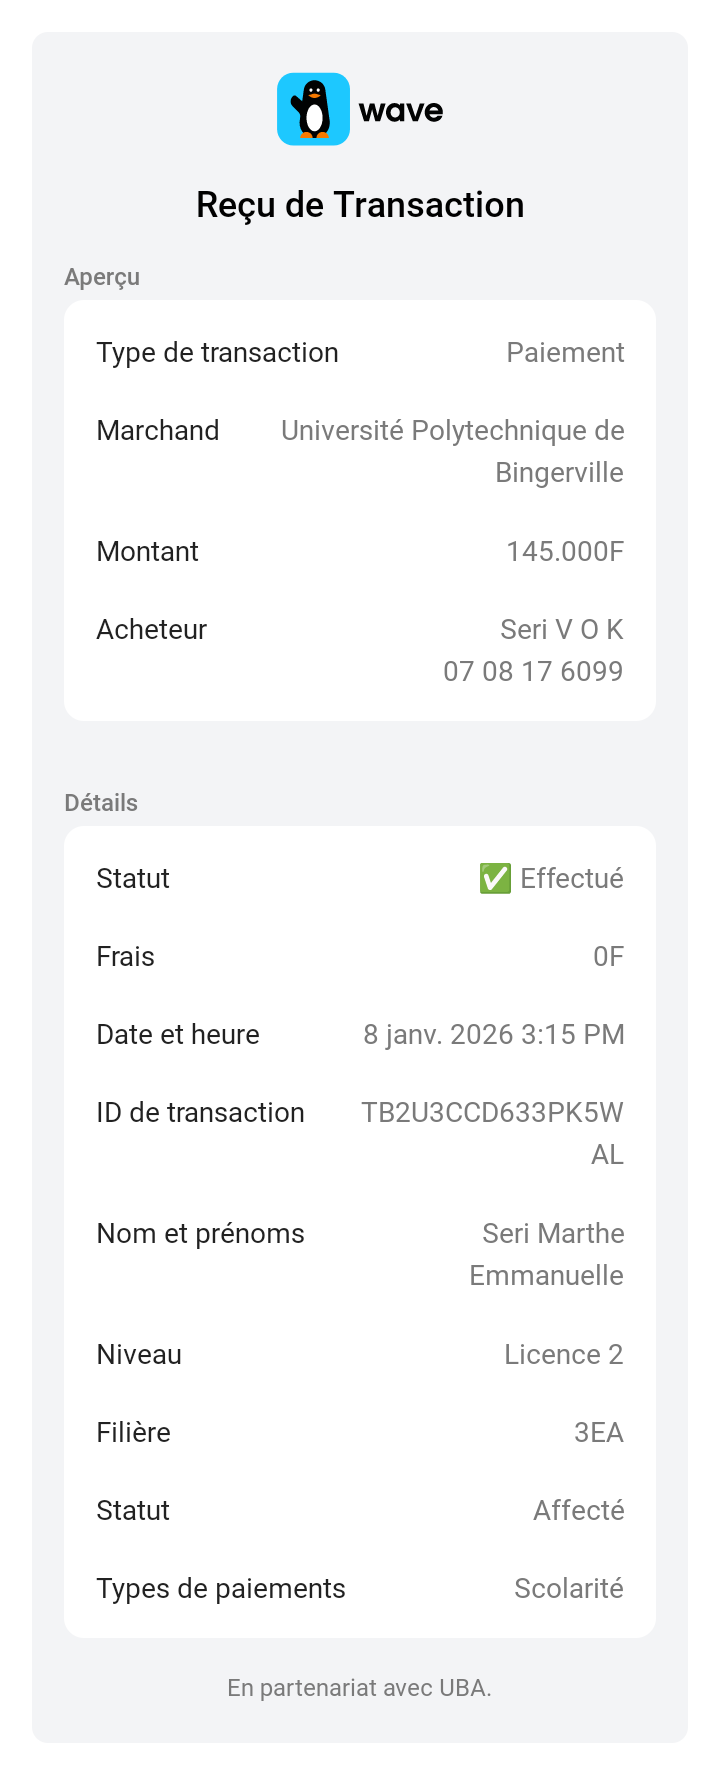720x1775 pixels.
Task: Select the Université Polytechnique de Bingerville merchant
Action: (453, 451)
